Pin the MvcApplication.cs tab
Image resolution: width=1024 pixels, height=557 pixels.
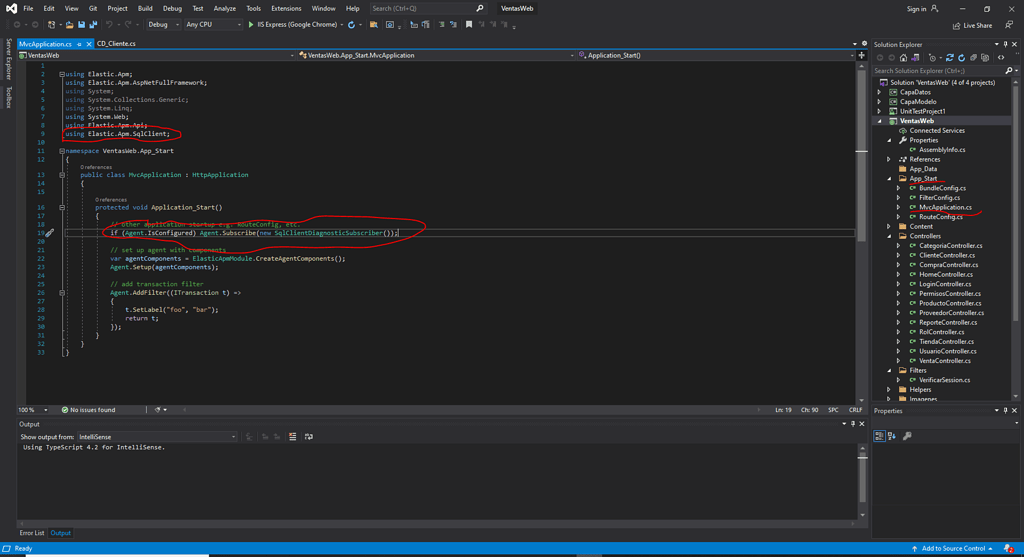pyautogui.click(x=79, y=44)
